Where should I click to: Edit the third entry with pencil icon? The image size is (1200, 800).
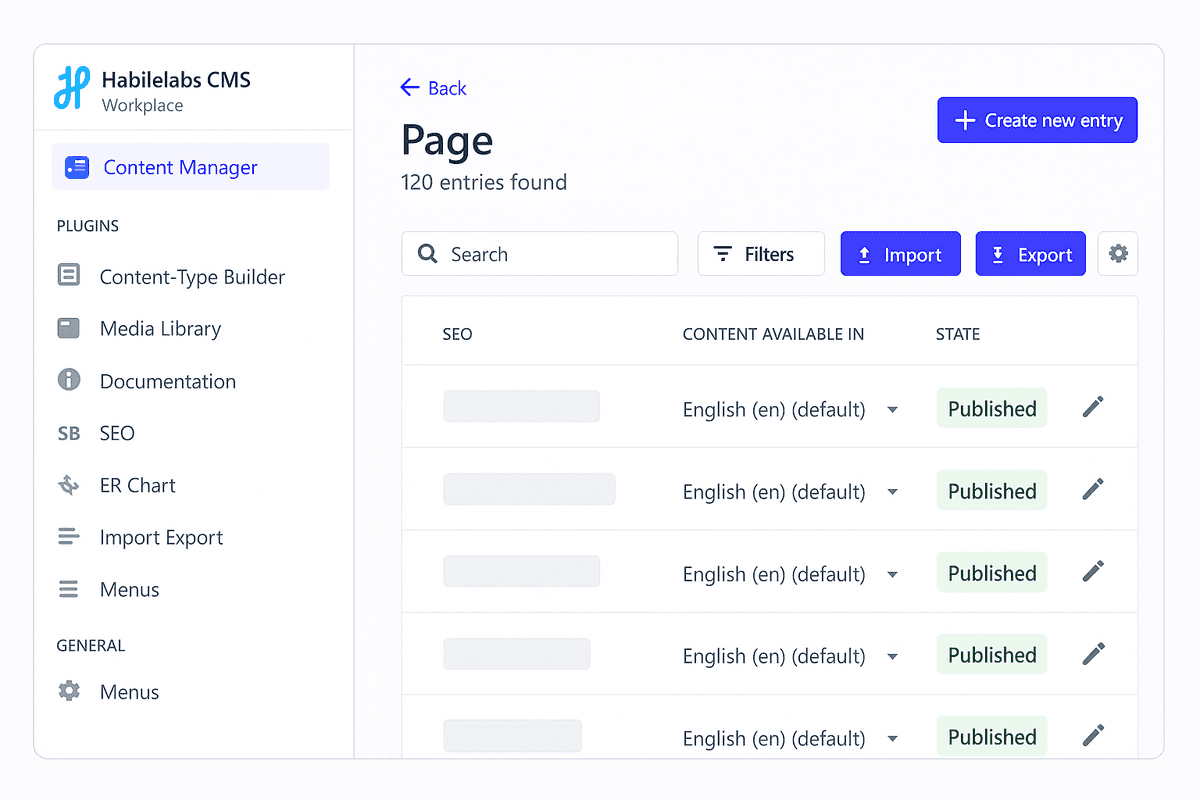click(x=1094, y=571)
